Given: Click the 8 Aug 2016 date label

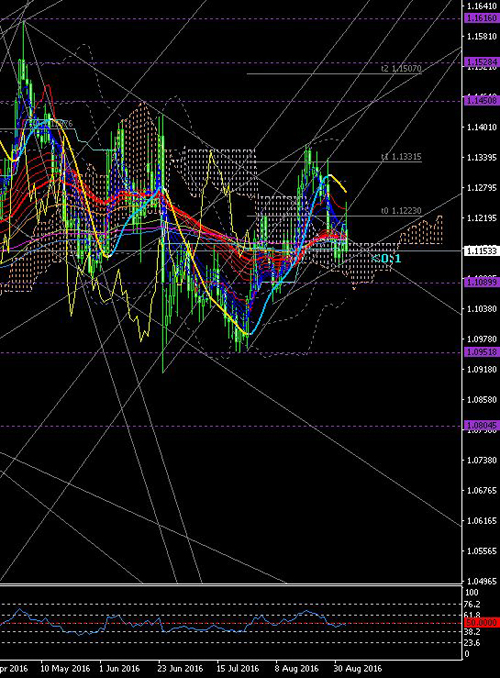Looking at the screenshot, I should (x=296, y=668).
